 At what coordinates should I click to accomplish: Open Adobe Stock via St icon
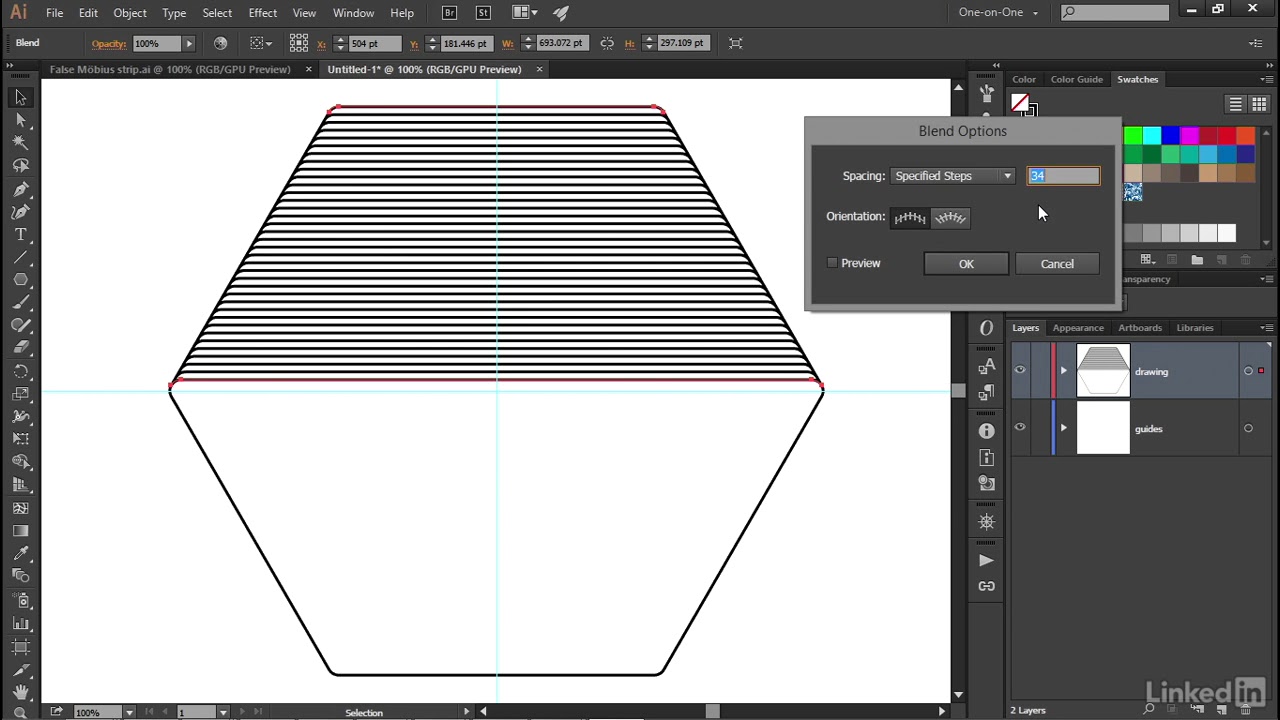point(483,12)
